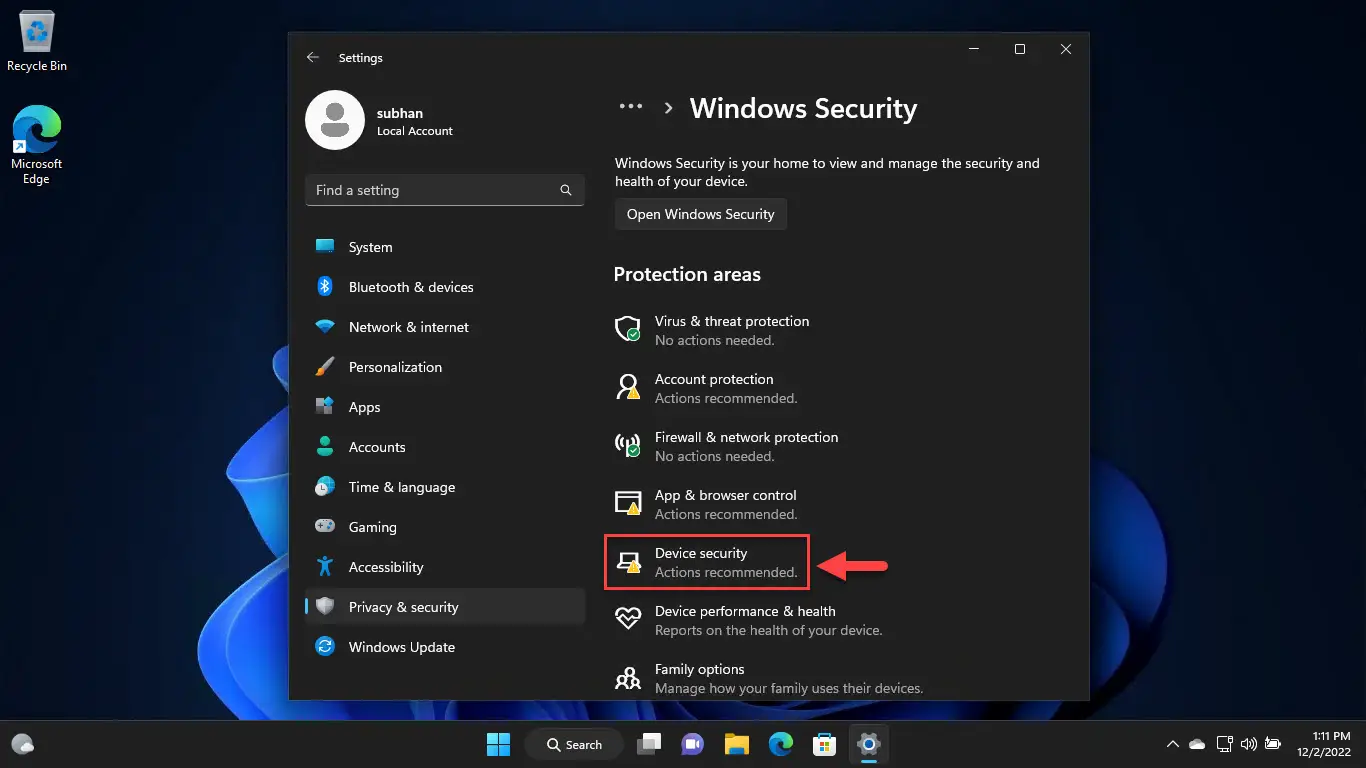Switch to Personalization settings
Viewport: 1366px width, 768px height.
coord(445,366)
